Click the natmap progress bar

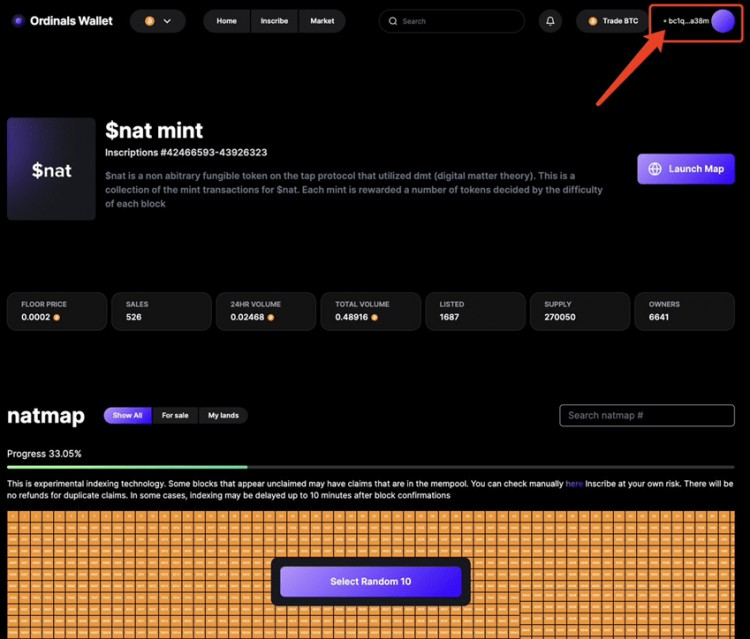(x=371, y=467)
